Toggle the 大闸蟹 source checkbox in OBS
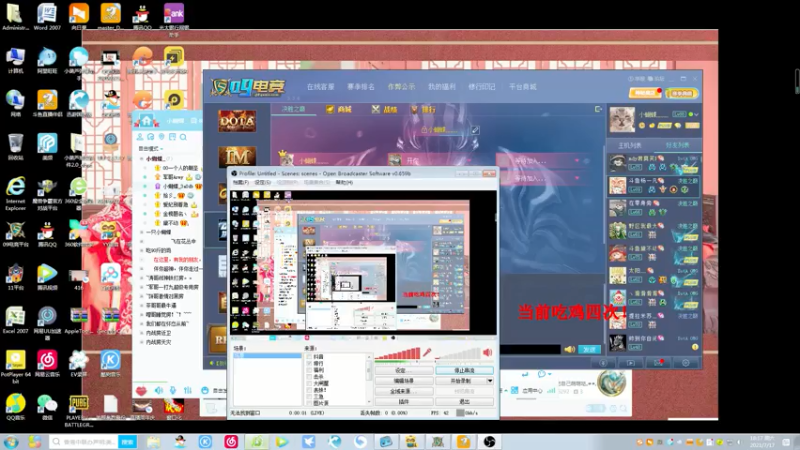The width and height of the screenshot is (800, 450). [x=309, y=383]
